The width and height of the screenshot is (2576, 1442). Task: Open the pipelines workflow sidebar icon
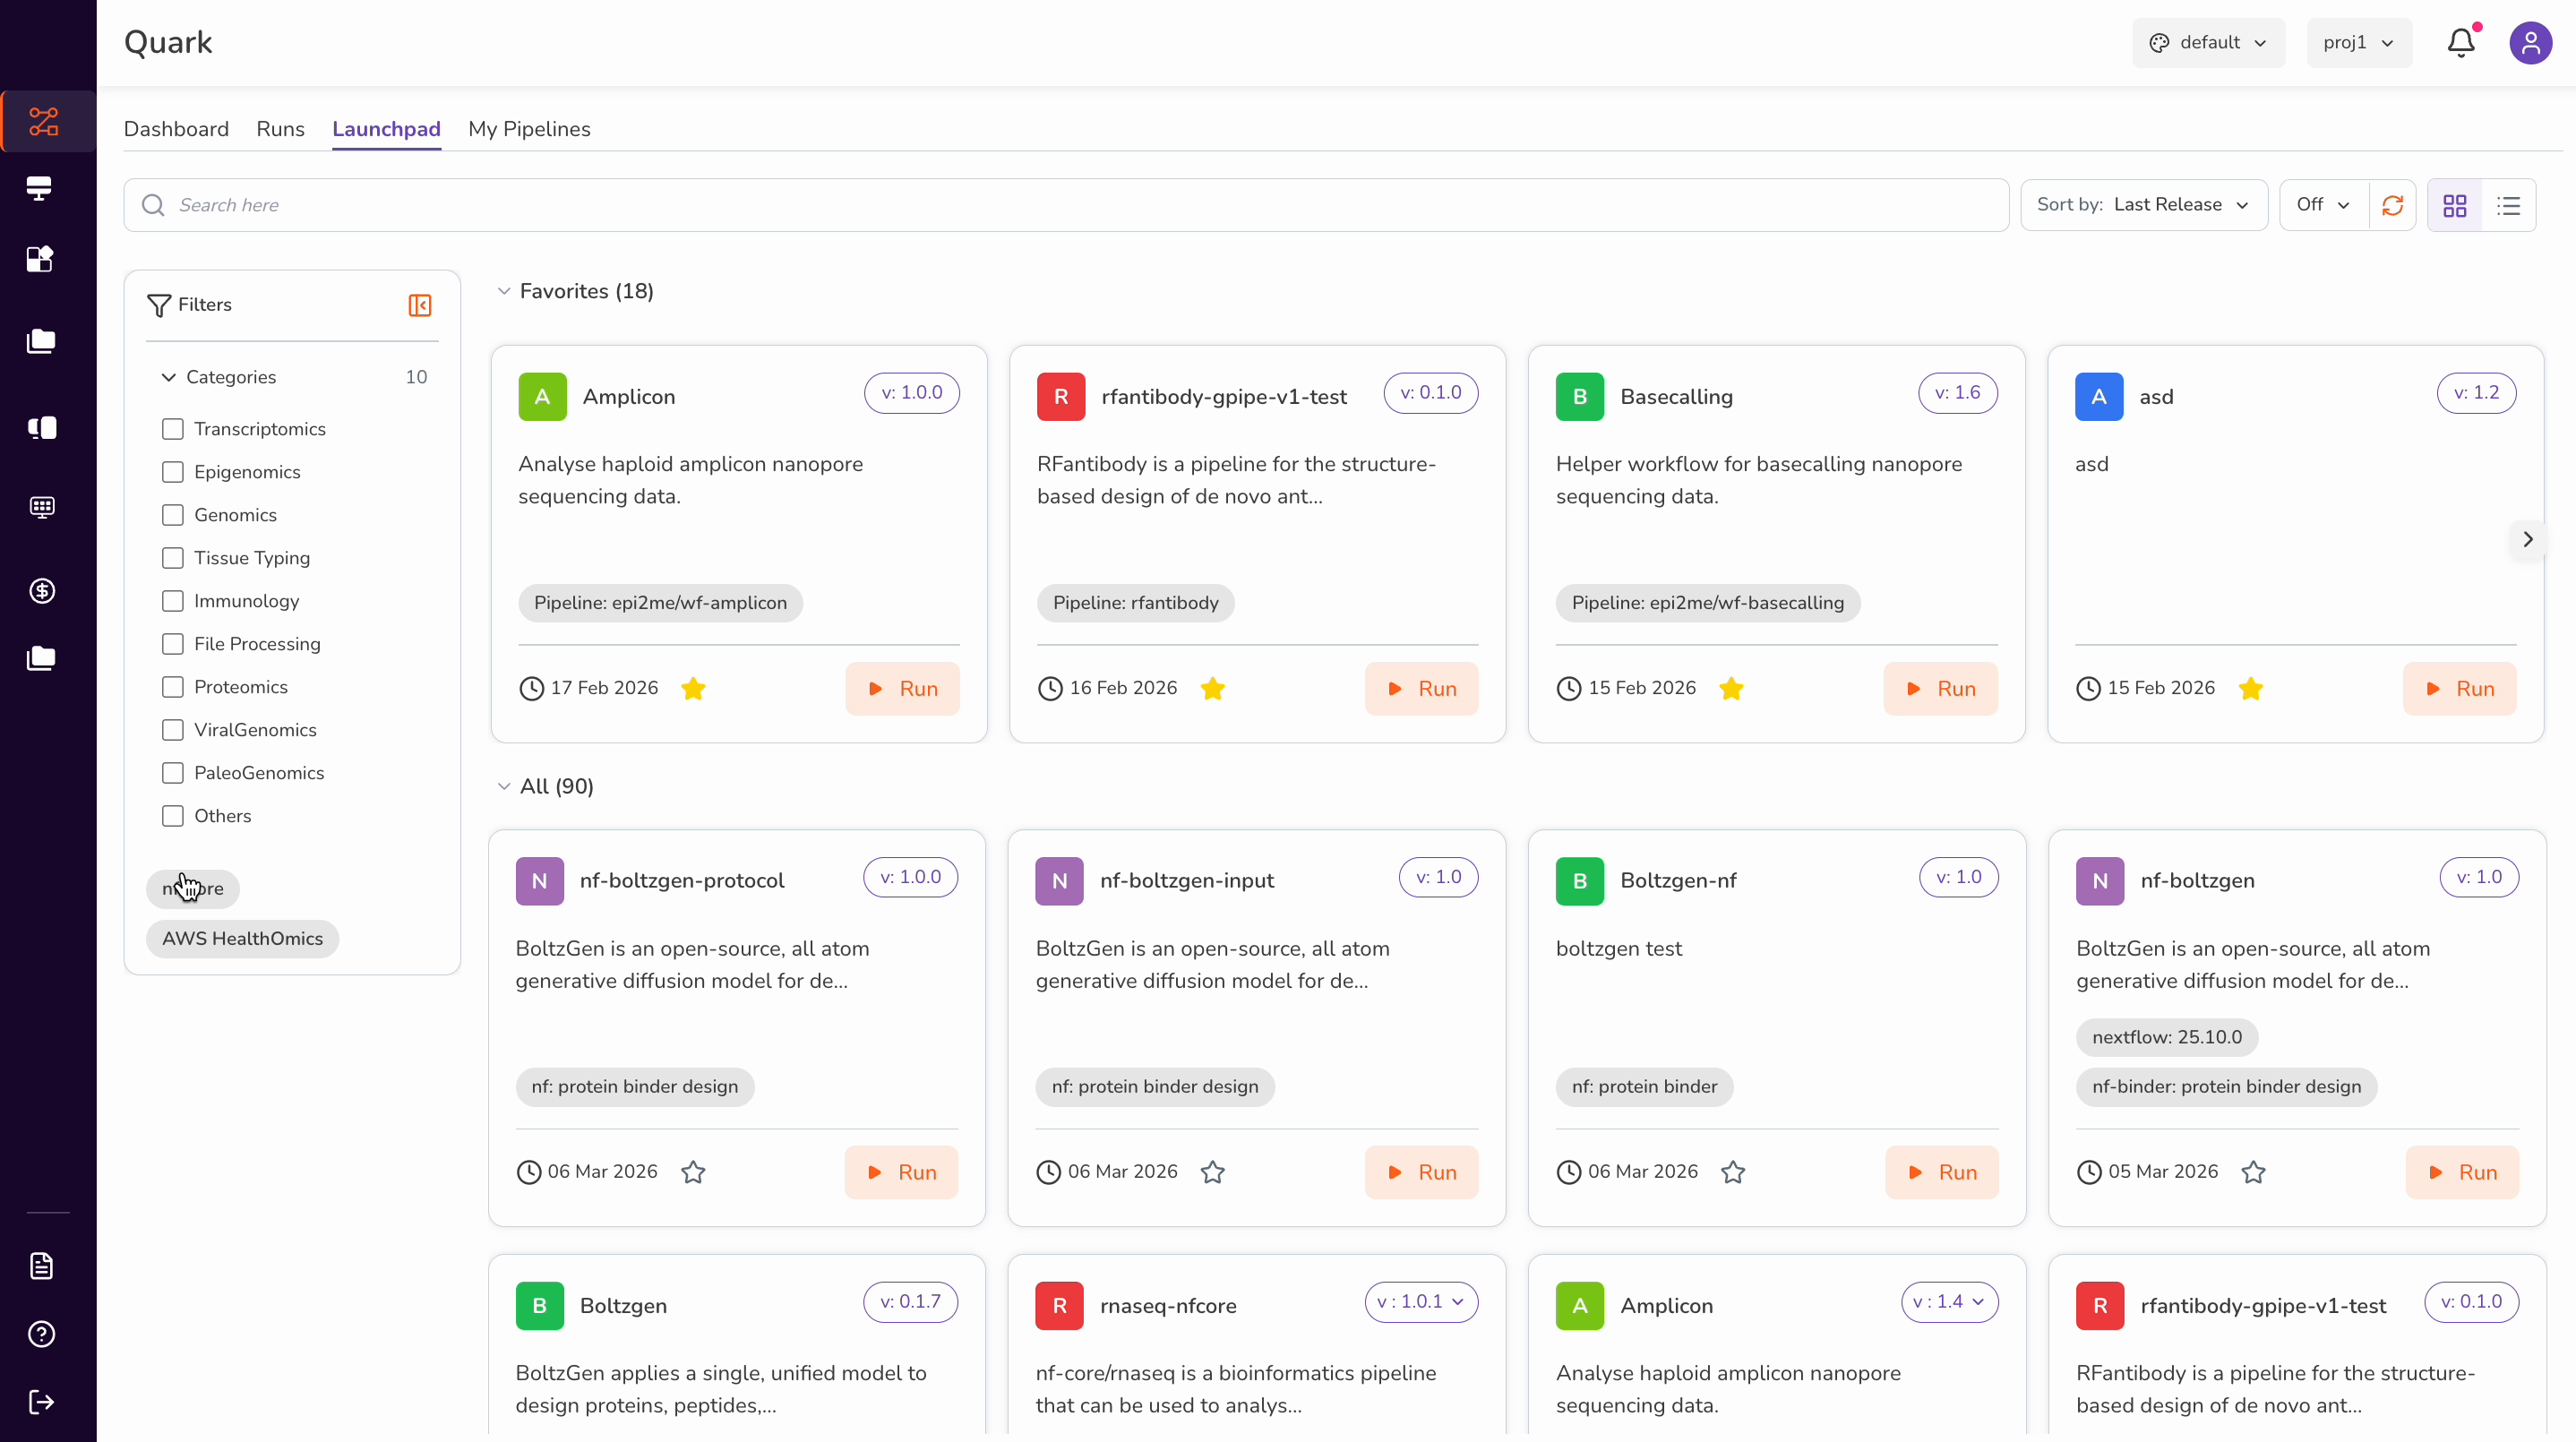(43, 122)
